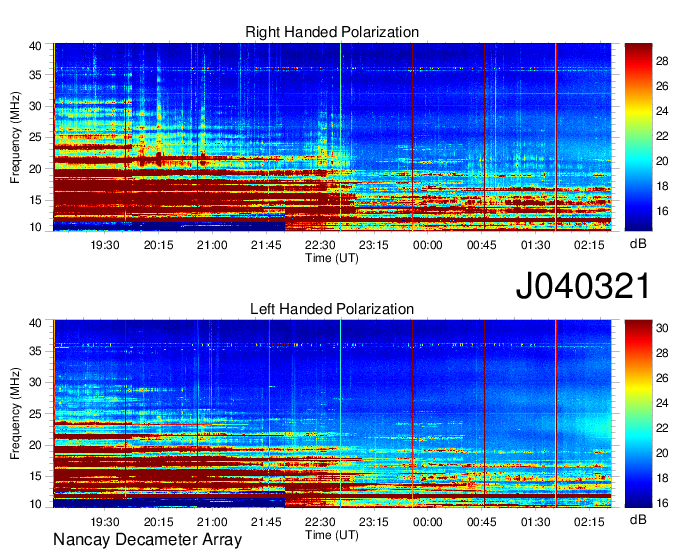The width and height of the screenshot is (680, 552).
Task: Click the 35 MHz tick of Left Handed plot
Action: [35, 351]
